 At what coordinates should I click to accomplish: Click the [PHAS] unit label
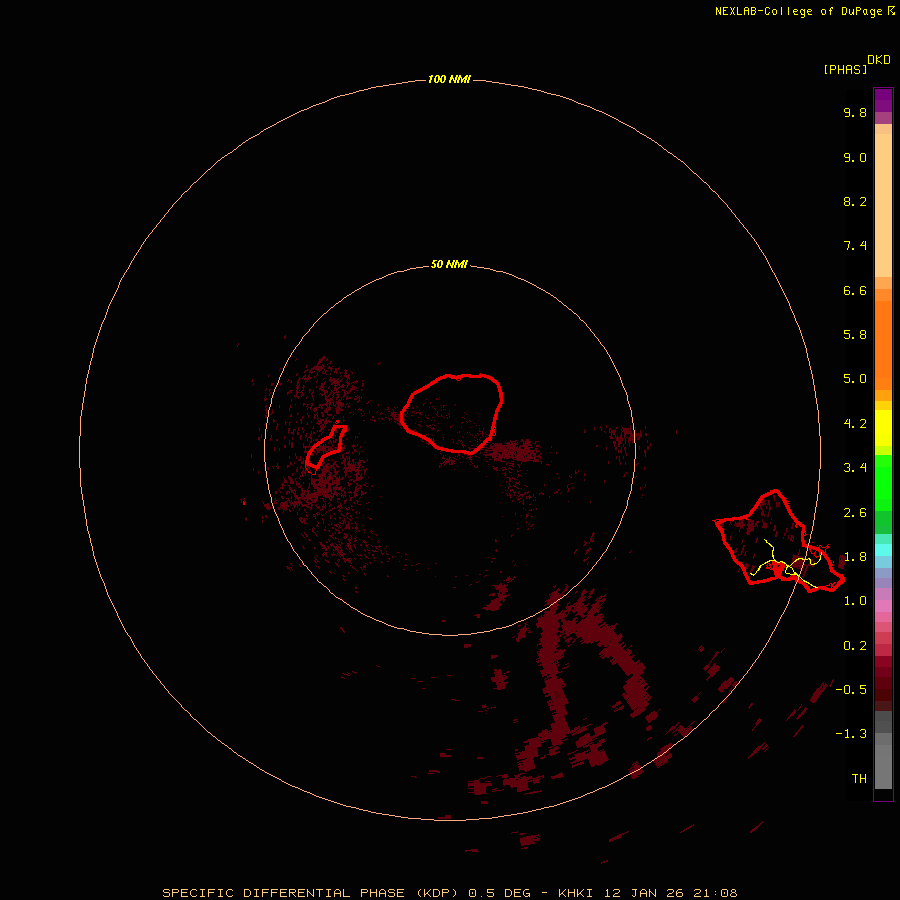pyautogui.click(x=845, y=69)
